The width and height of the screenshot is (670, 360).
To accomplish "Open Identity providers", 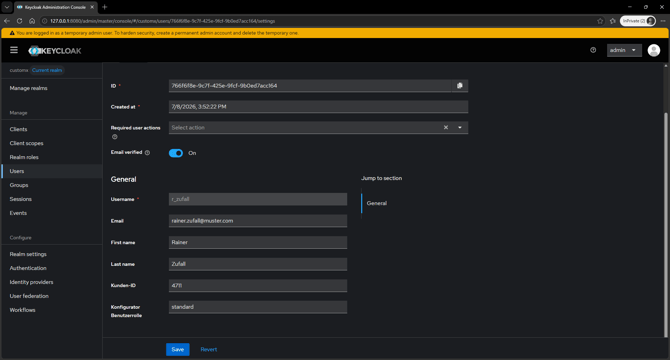I will [x=32, y=282].
